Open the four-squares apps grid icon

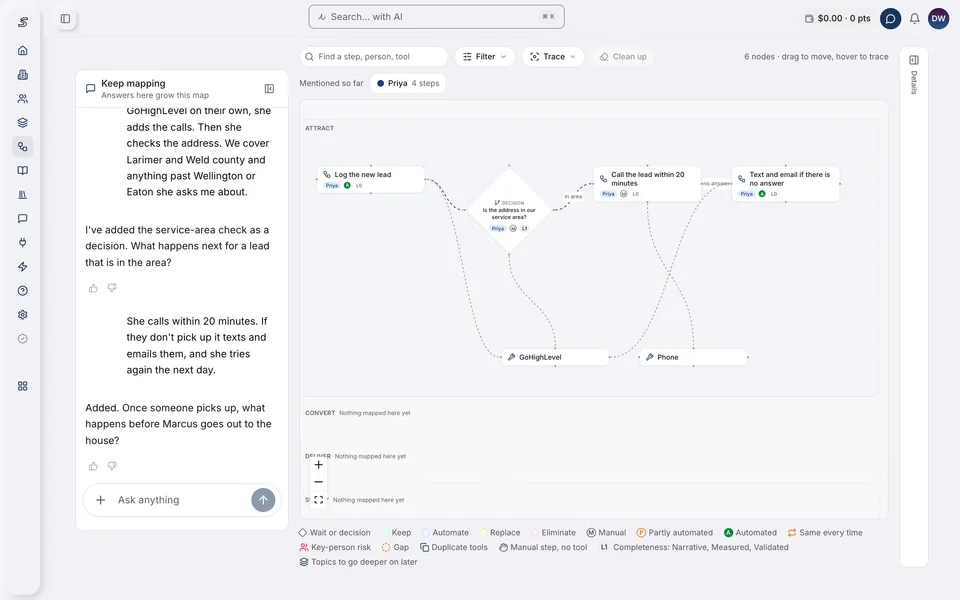23,386
